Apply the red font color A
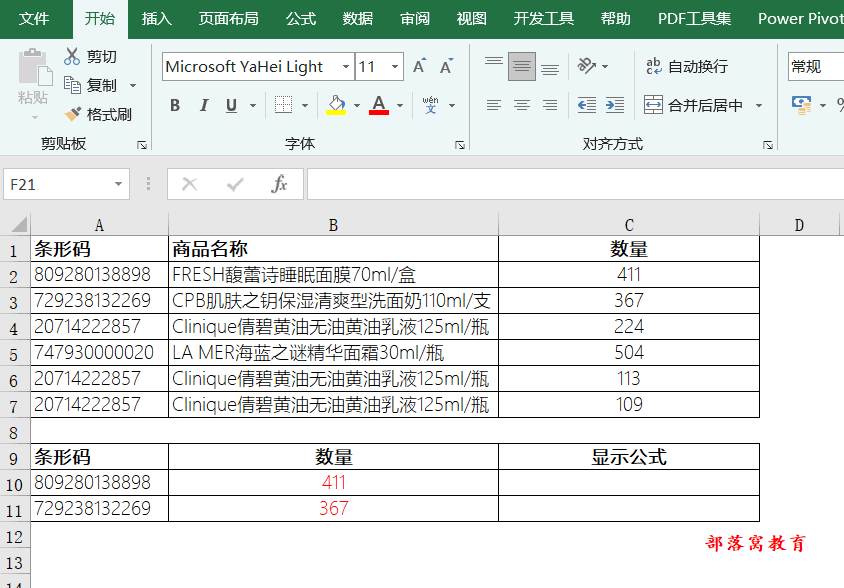Screen dimensions: 844x588 379,105
